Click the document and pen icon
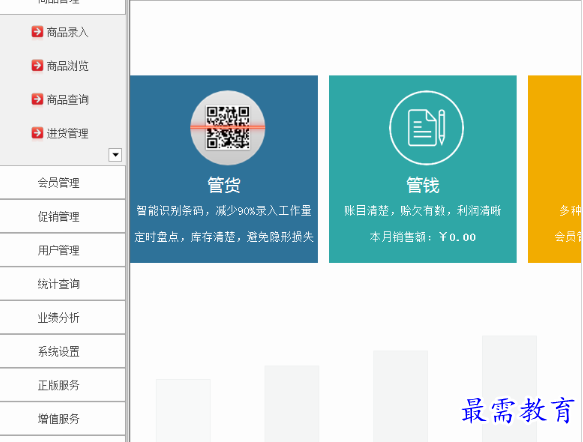 pyautogui.click(x=426, y=128)
